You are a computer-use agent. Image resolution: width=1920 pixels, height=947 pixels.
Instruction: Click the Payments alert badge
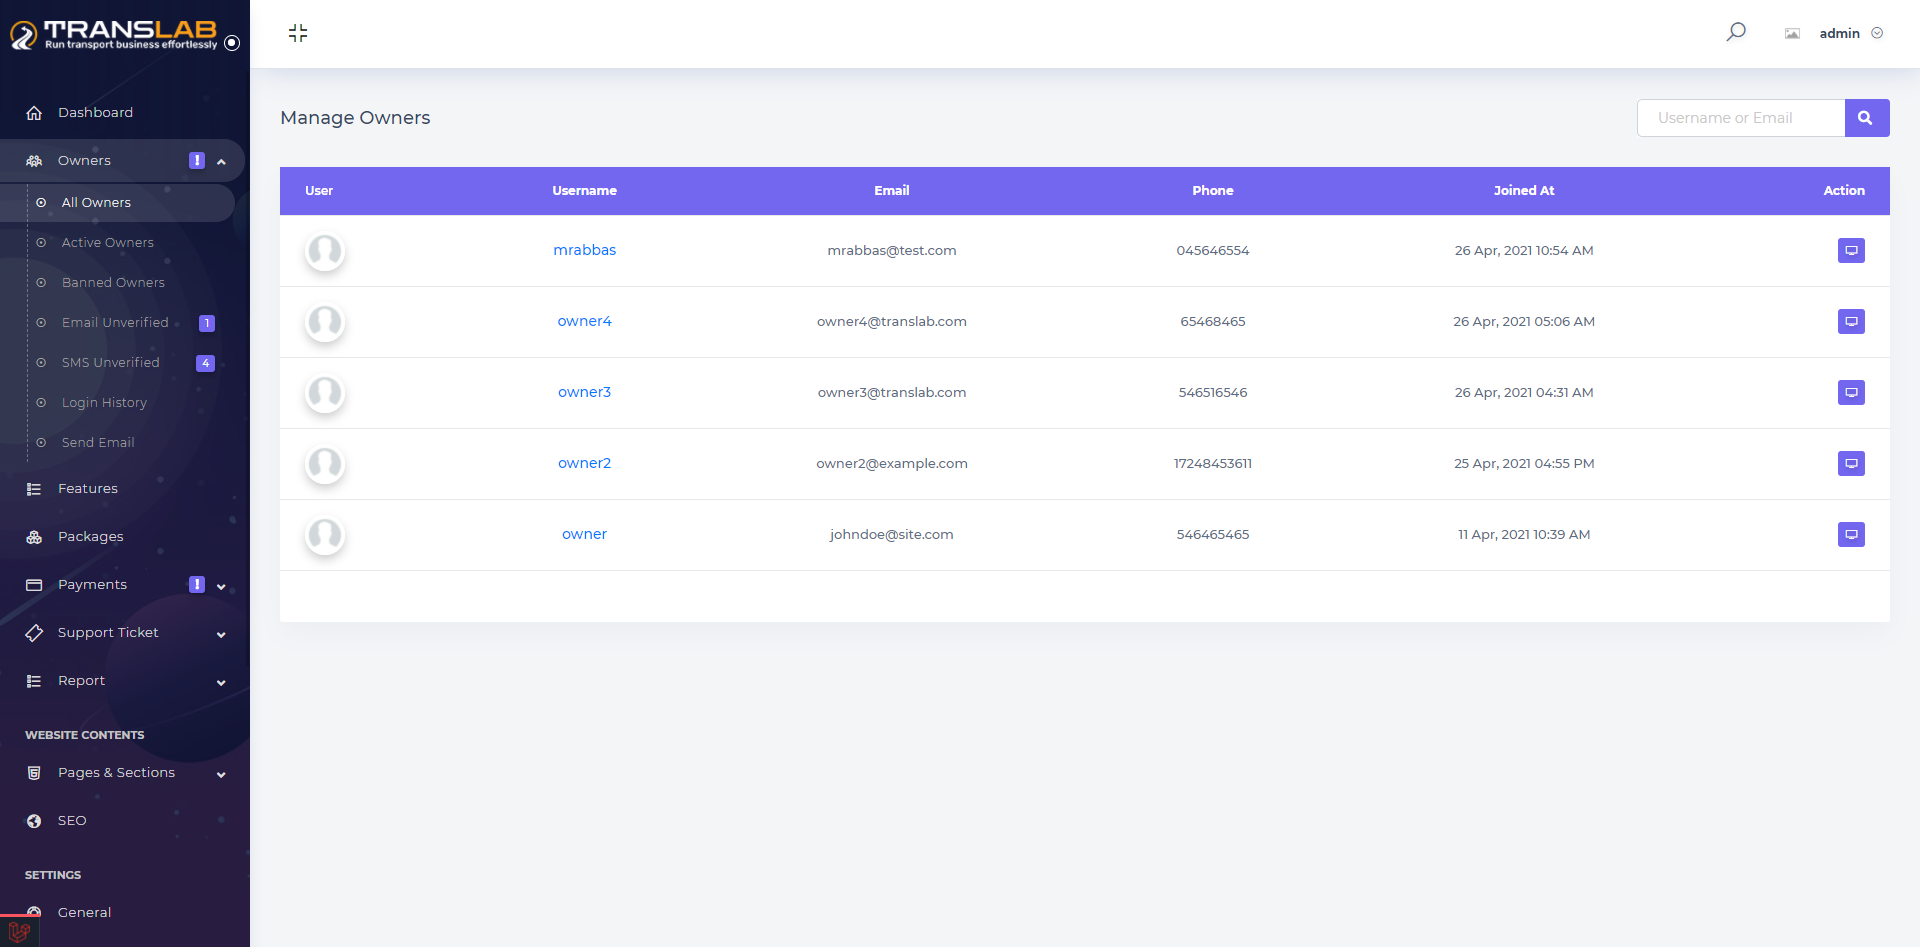(197, 585)
